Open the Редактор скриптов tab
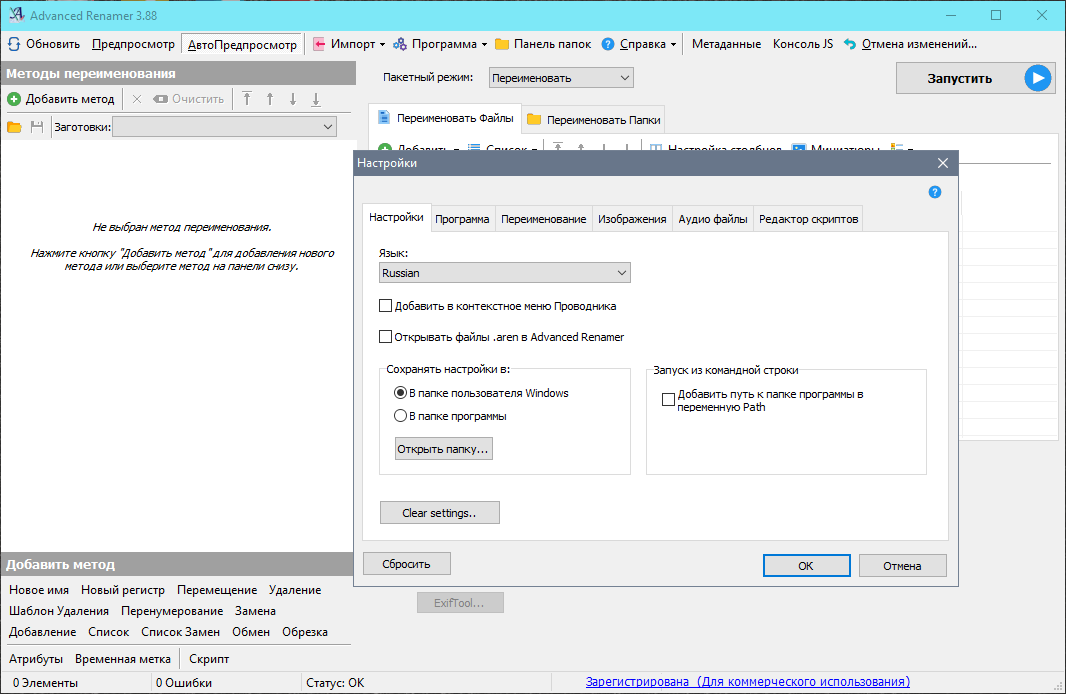The width and height of the screenshot is (1066, 694). 808,219
